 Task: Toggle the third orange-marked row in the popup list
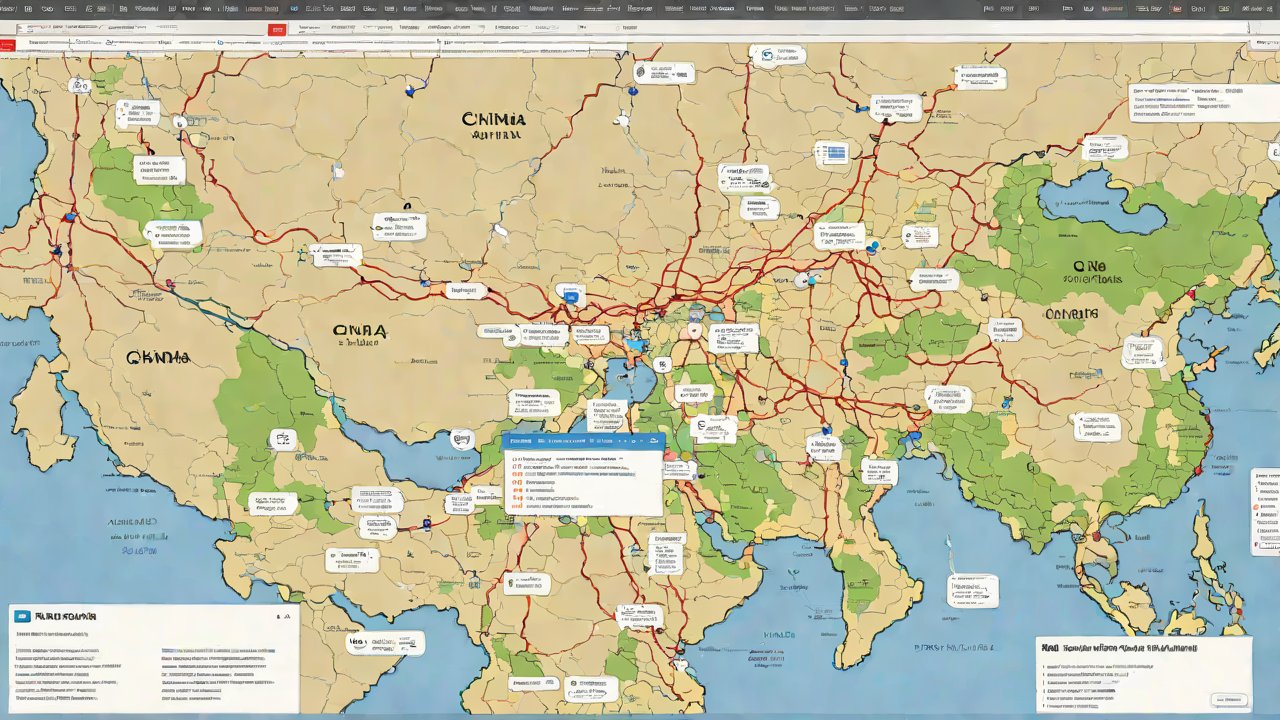pyautogui.click(x=516, y=482)
